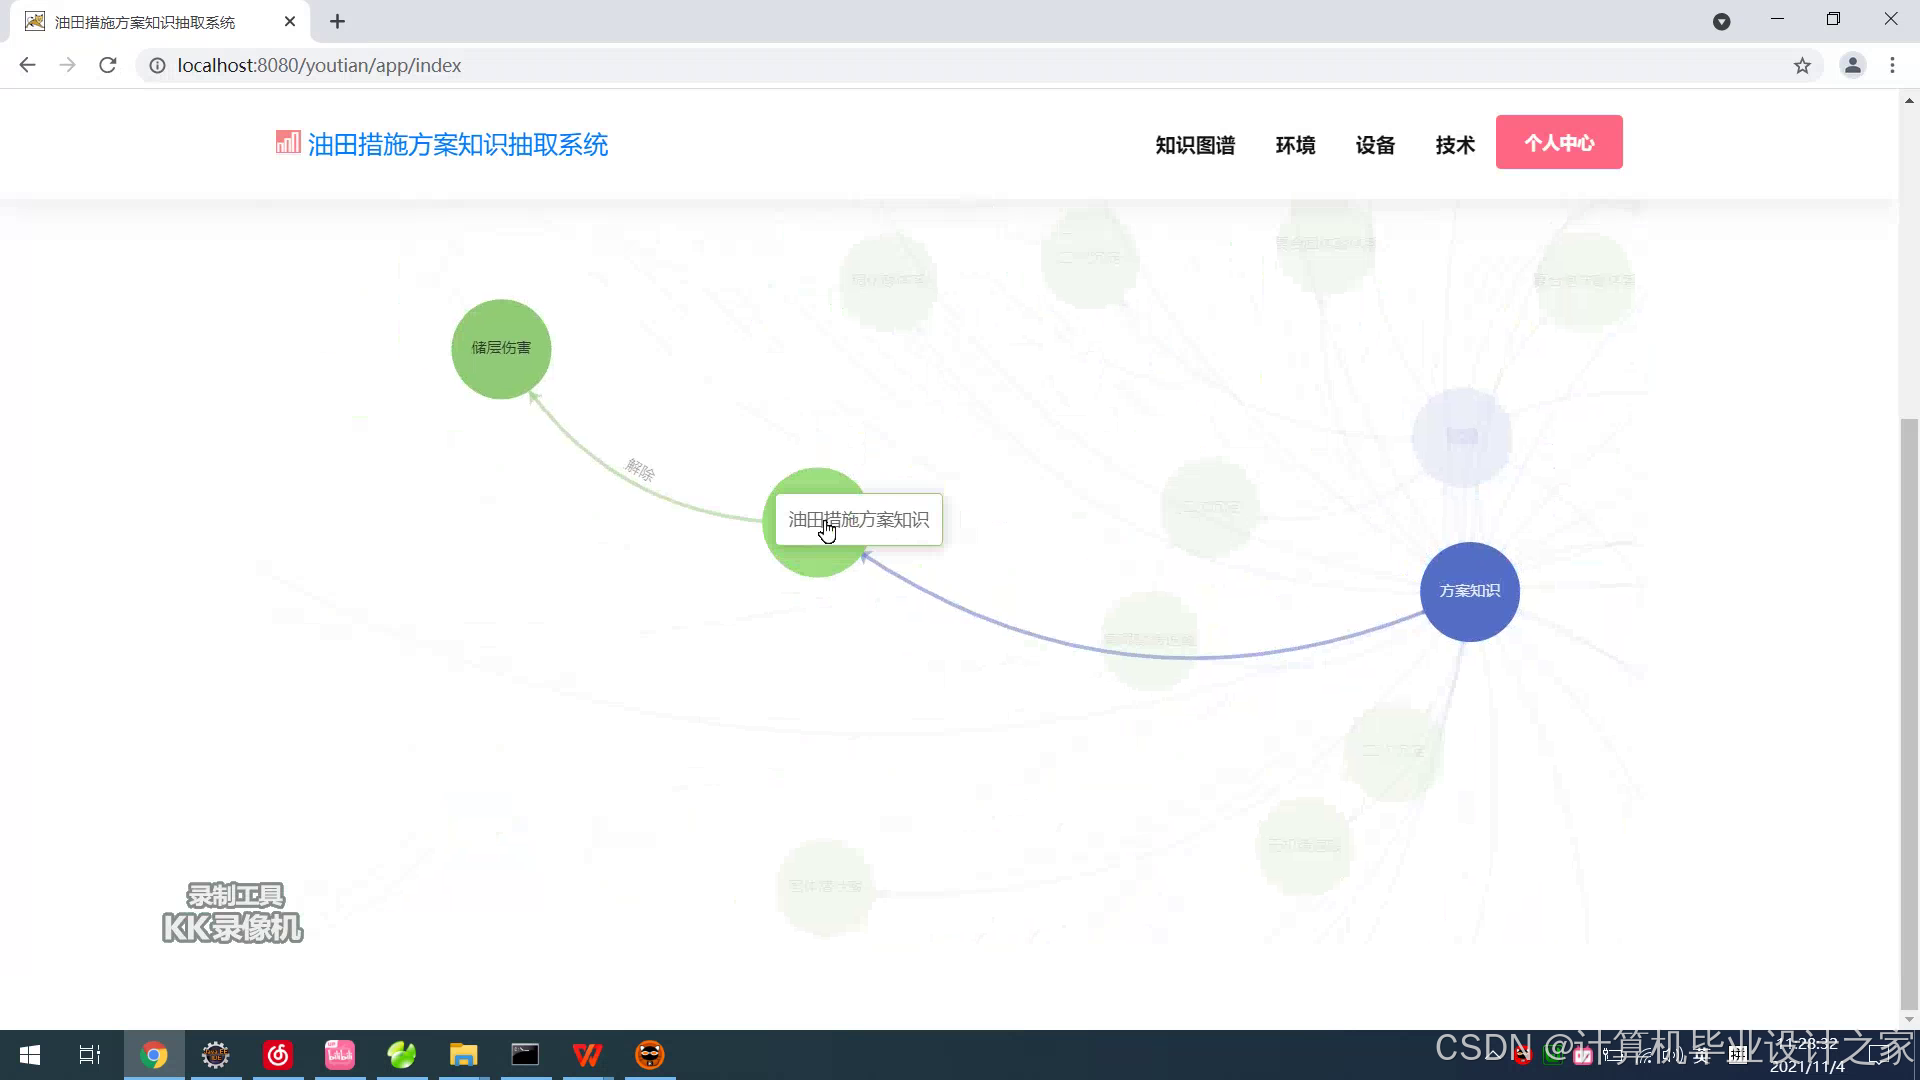
Task: Open the 环境 menu item
Action: [1295, 145]
